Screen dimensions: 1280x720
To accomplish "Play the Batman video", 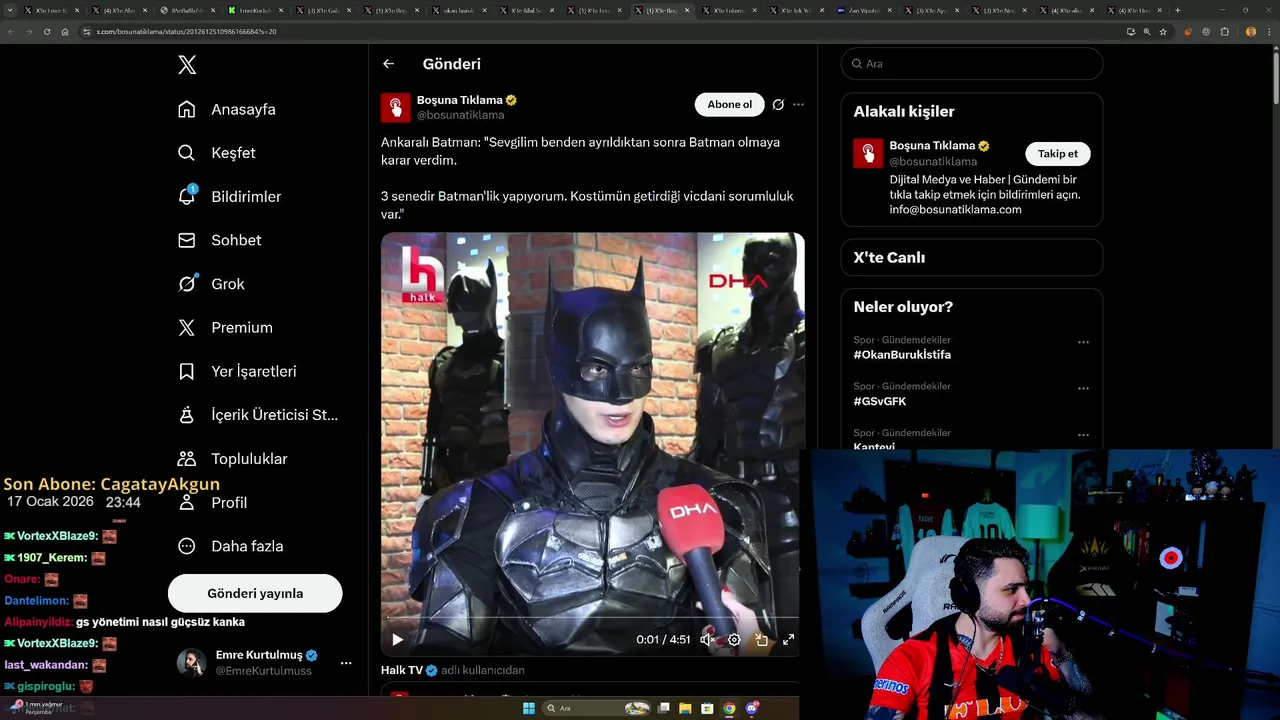I will click(x=397, y=640).
